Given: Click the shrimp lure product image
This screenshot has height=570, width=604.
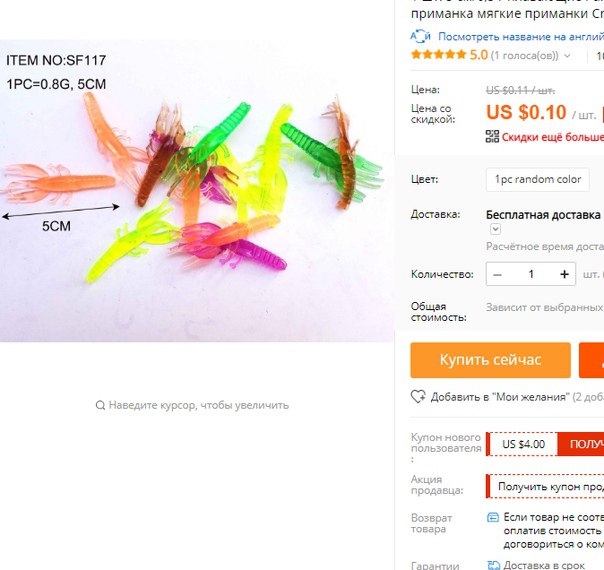Looking at the screenshot, I should click(196, 191).
